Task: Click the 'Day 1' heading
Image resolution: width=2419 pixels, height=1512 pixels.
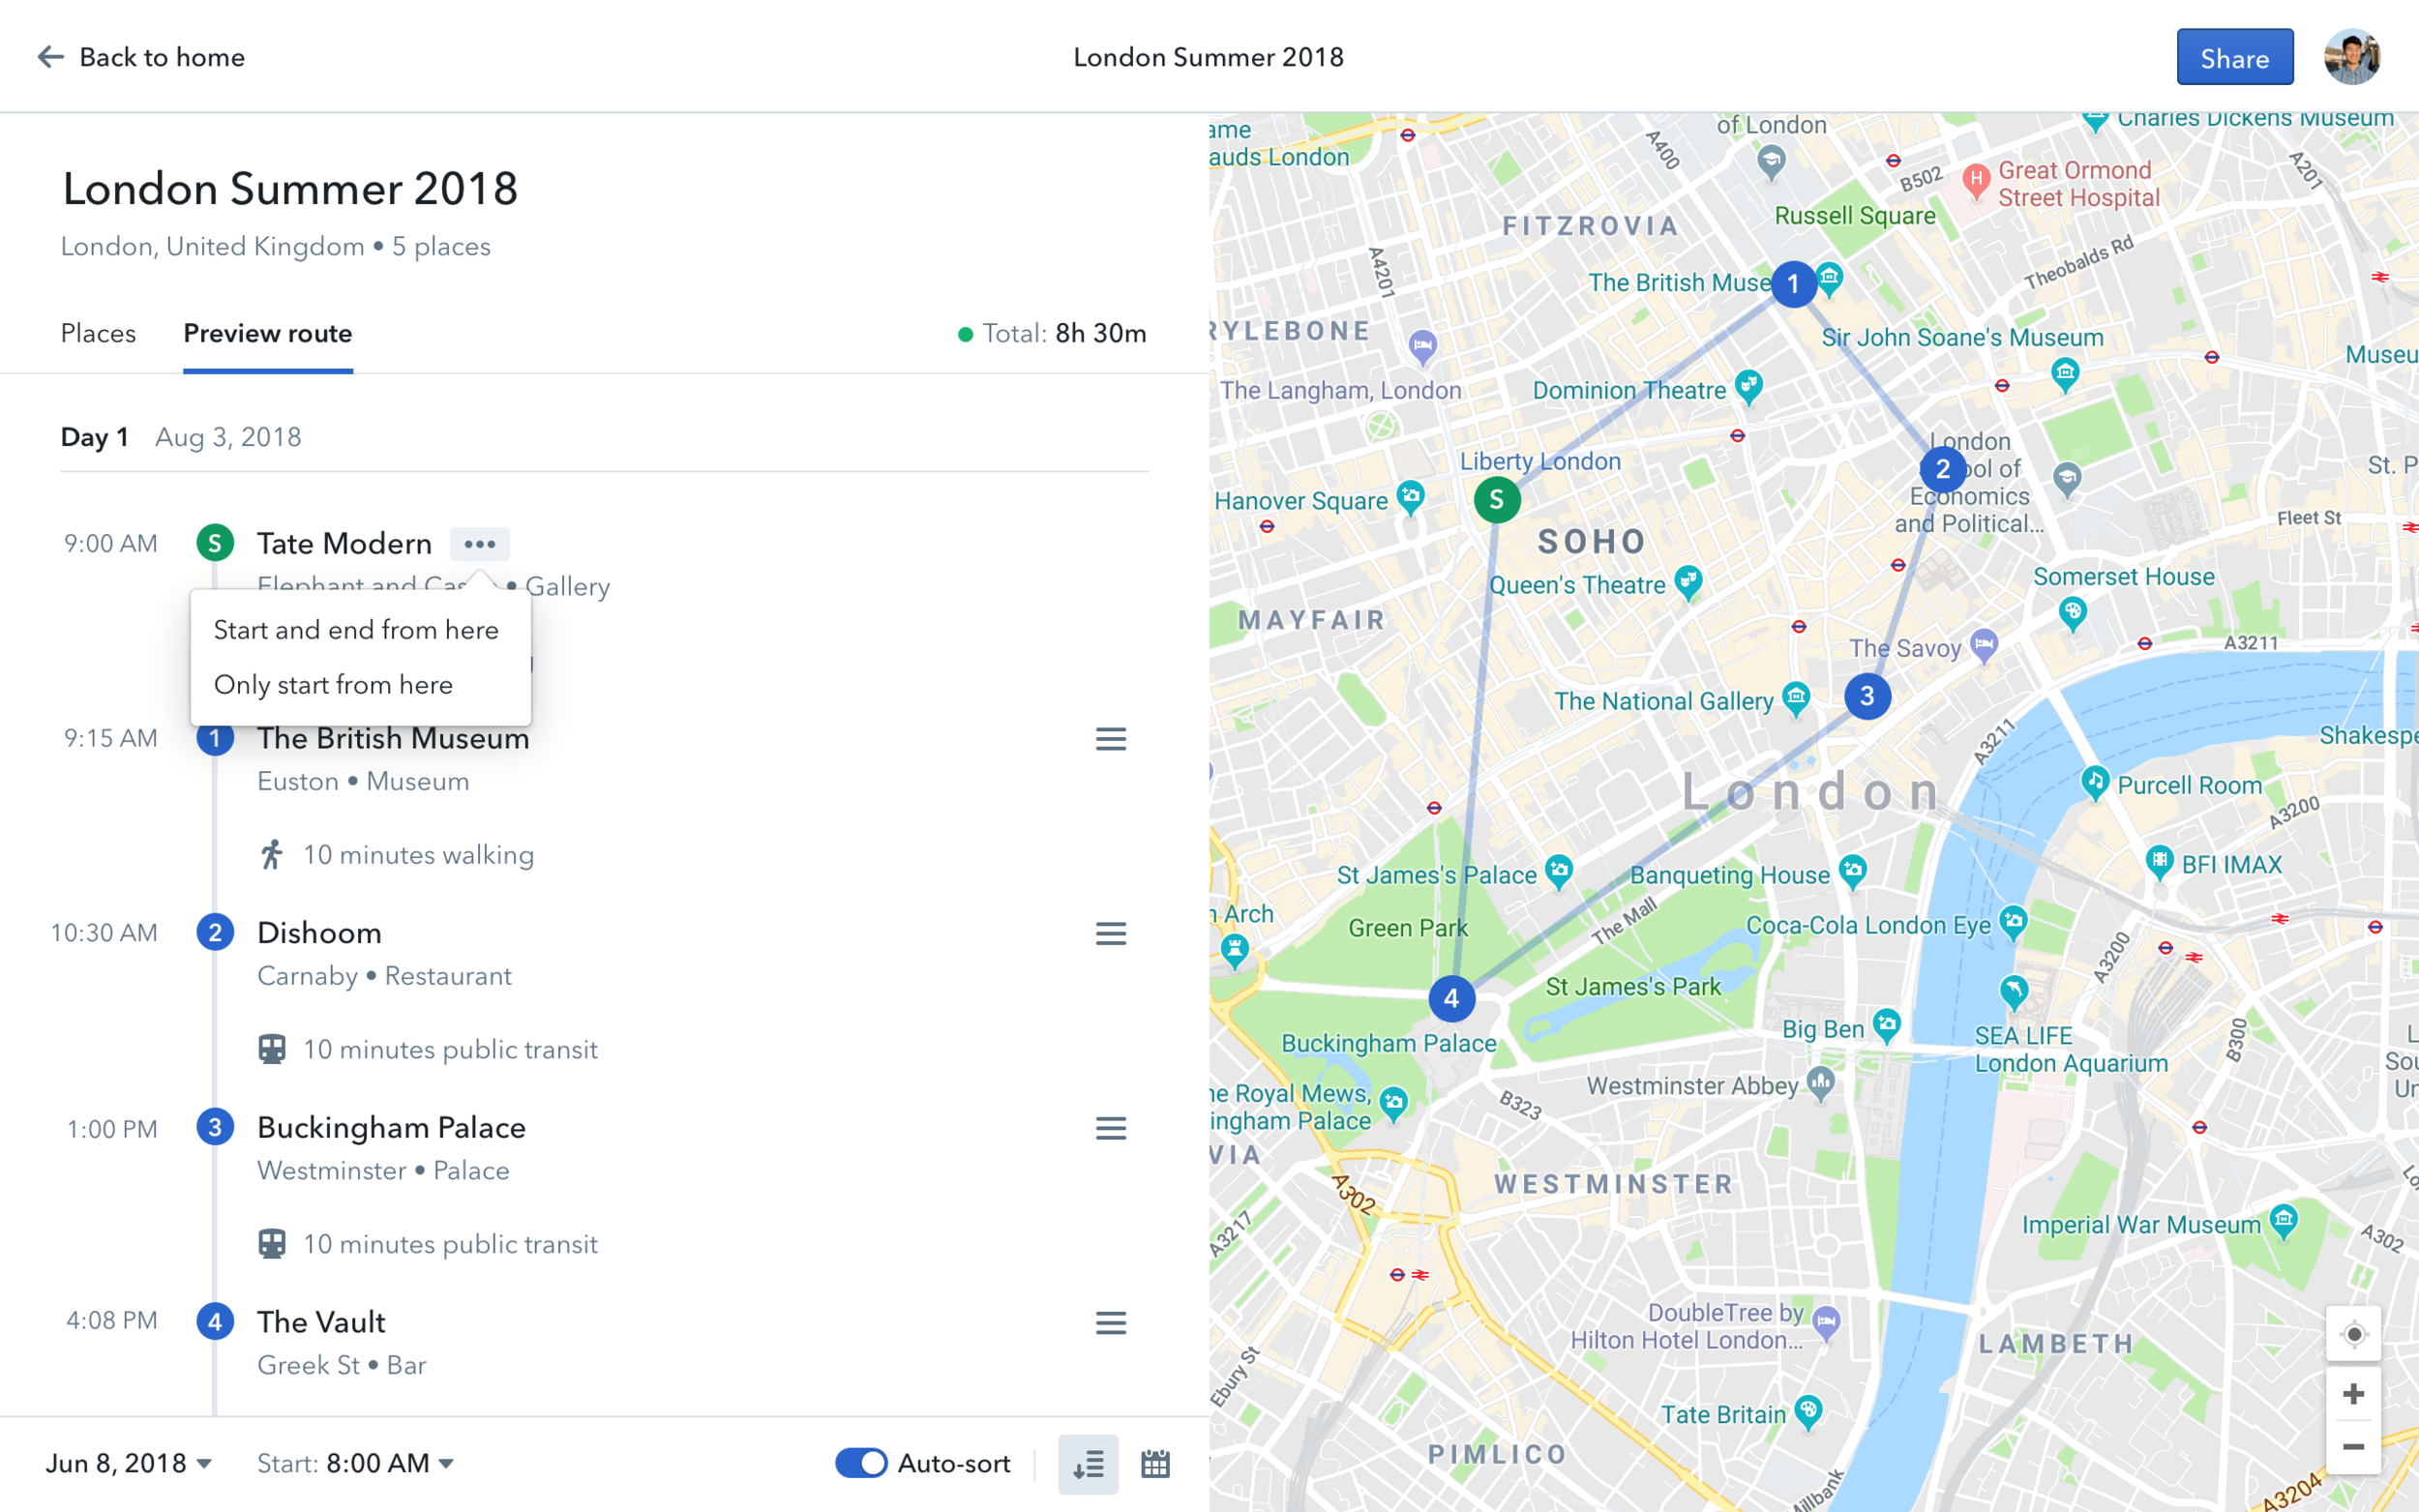Action: pos(95,437)
